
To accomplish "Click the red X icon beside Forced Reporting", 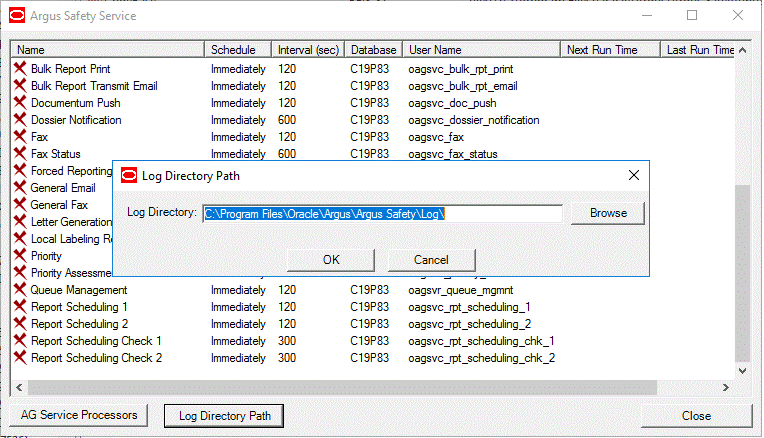I will pos(20,171).
